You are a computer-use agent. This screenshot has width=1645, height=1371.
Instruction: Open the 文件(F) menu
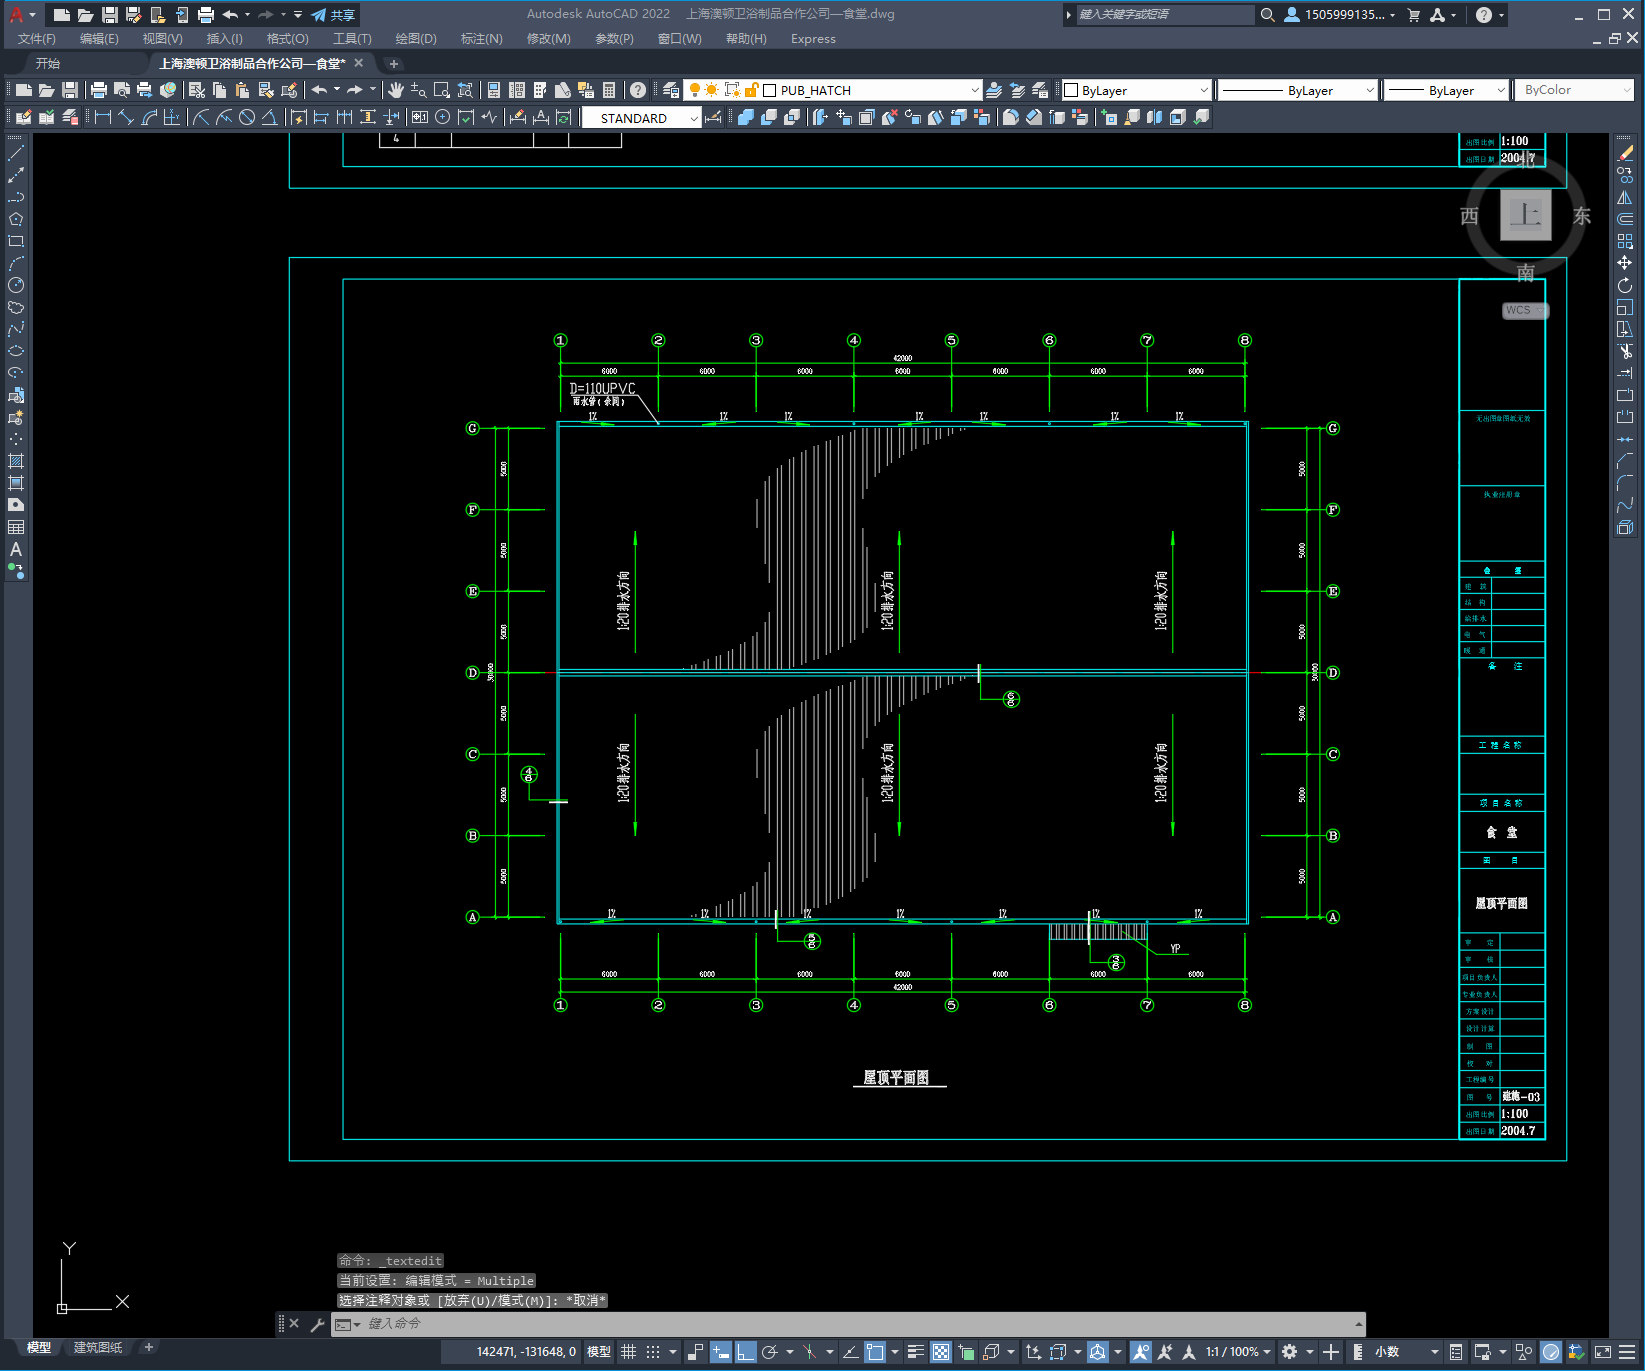click(x=37, y=39)
